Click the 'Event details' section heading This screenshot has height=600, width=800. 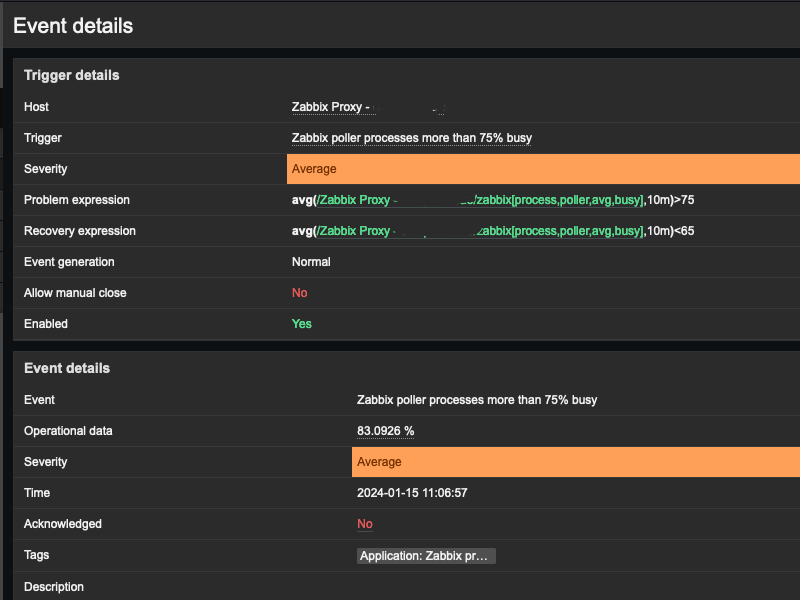(67, 368)
